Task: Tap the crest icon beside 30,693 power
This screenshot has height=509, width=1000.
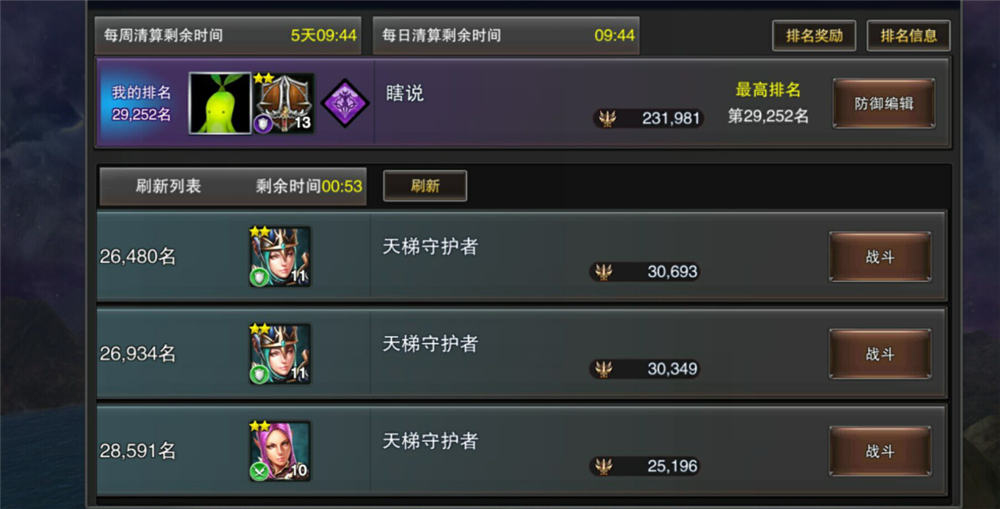Action: point(603,272)
